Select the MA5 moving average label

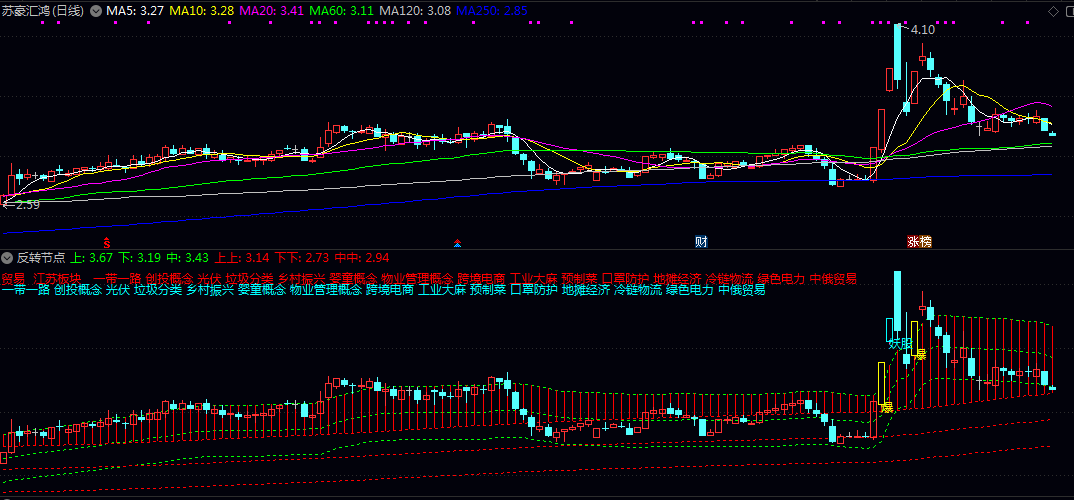pos(136,10)
